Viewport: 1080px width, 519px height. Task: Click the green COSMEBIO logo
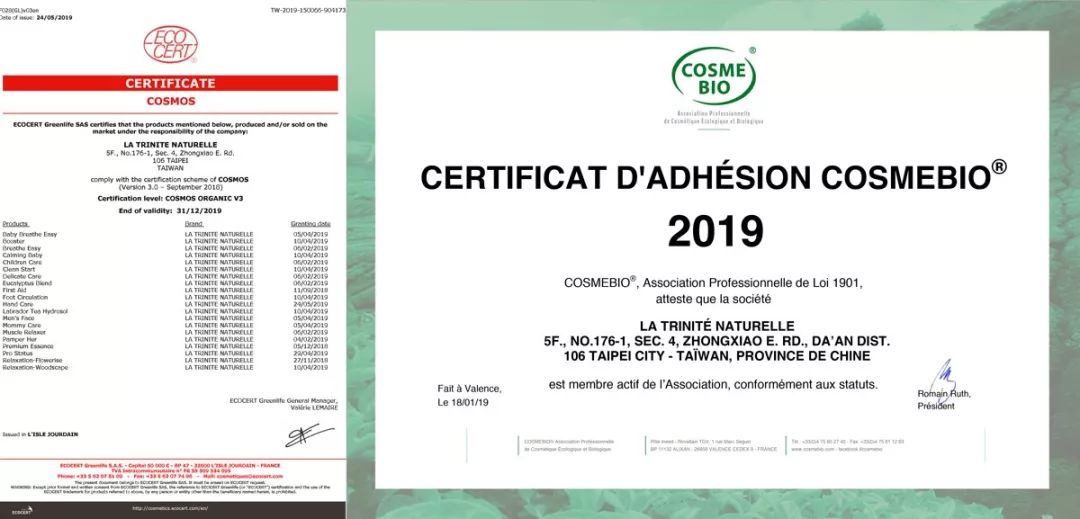pyautogui.click(x=714, y=76)
